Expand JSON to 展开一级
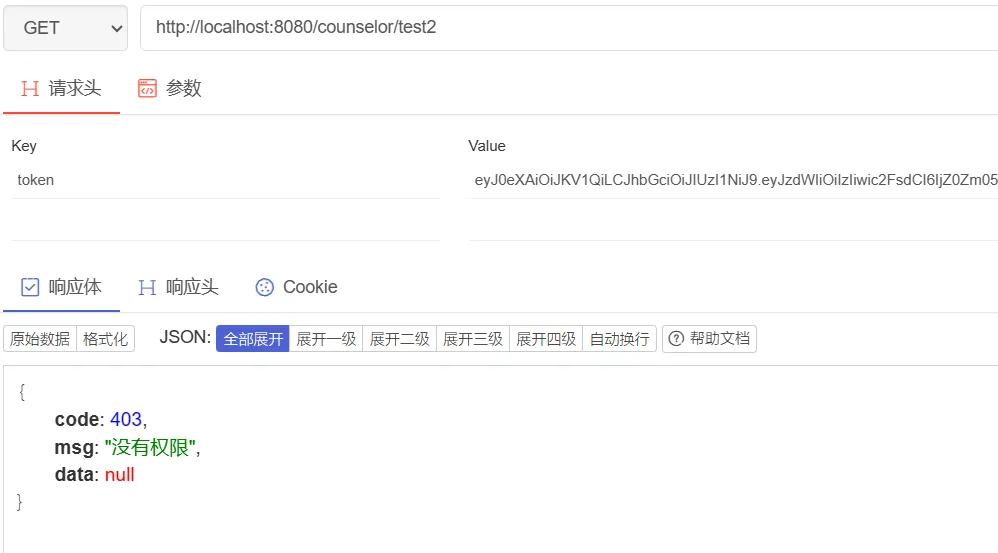998x553 pixels. 326,339
